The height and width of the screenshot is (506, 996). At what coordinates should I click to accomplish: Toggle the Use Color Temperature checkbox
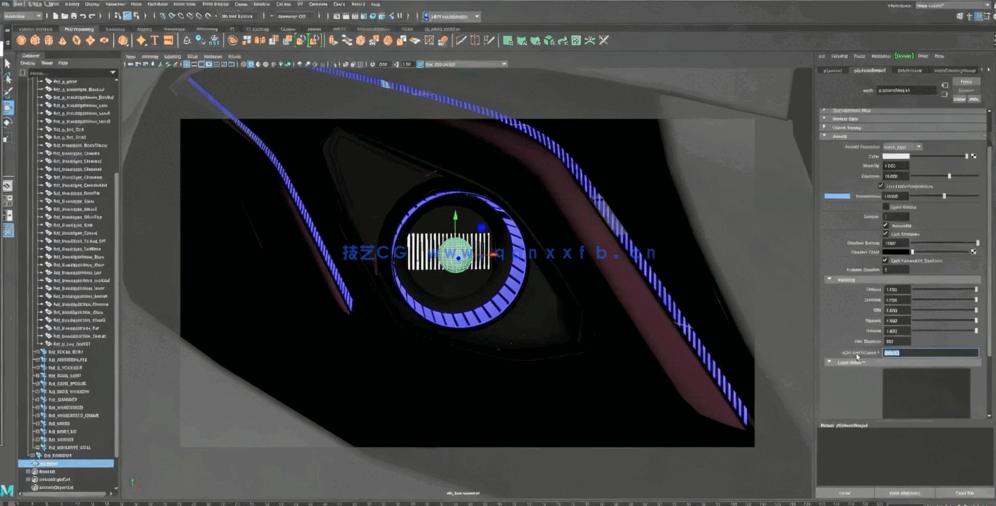pyautogui.click(x=881, y=186)
